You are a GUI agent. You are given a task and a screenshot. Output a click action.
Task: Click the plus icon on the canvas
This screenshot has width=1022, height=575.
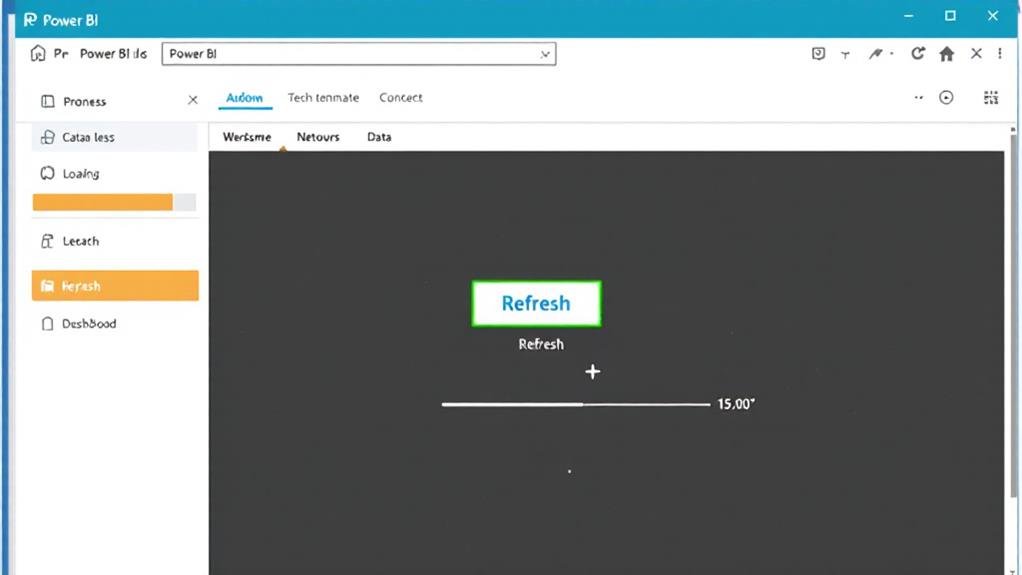tap(592, 372)
